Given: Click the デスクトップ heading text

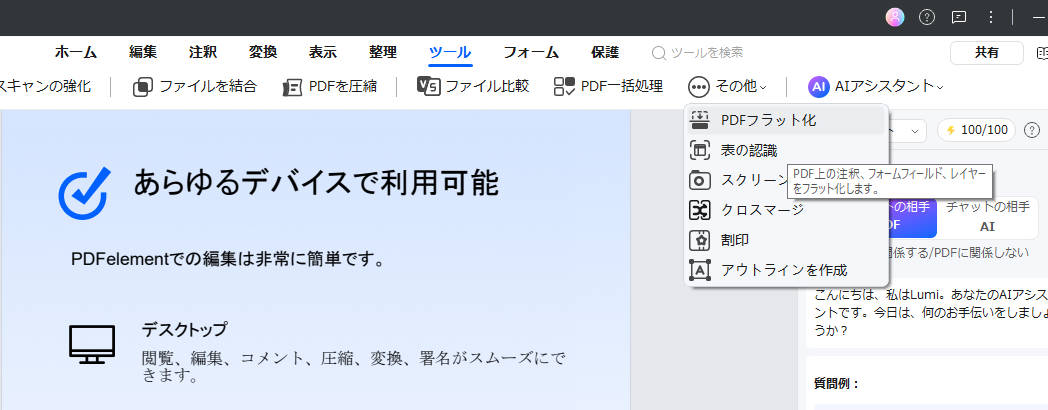Looking at the screenshot, I should tap(184, 330).
